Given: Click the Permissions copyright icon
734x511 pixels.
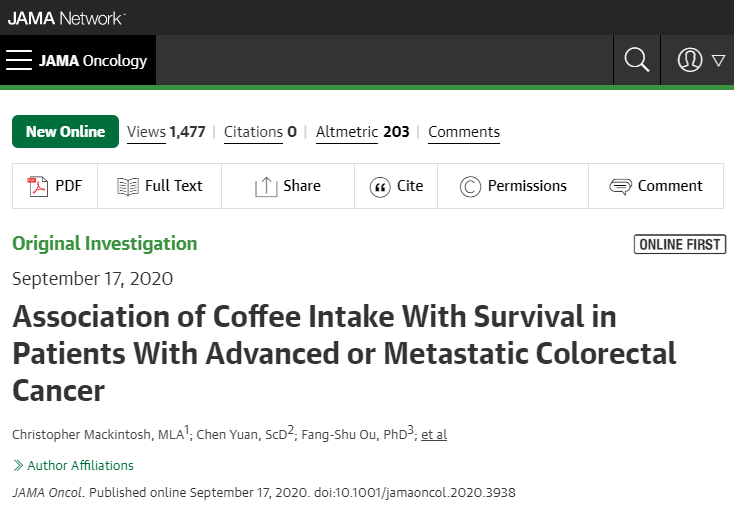Looking at the screenshot, I should 470,186.
